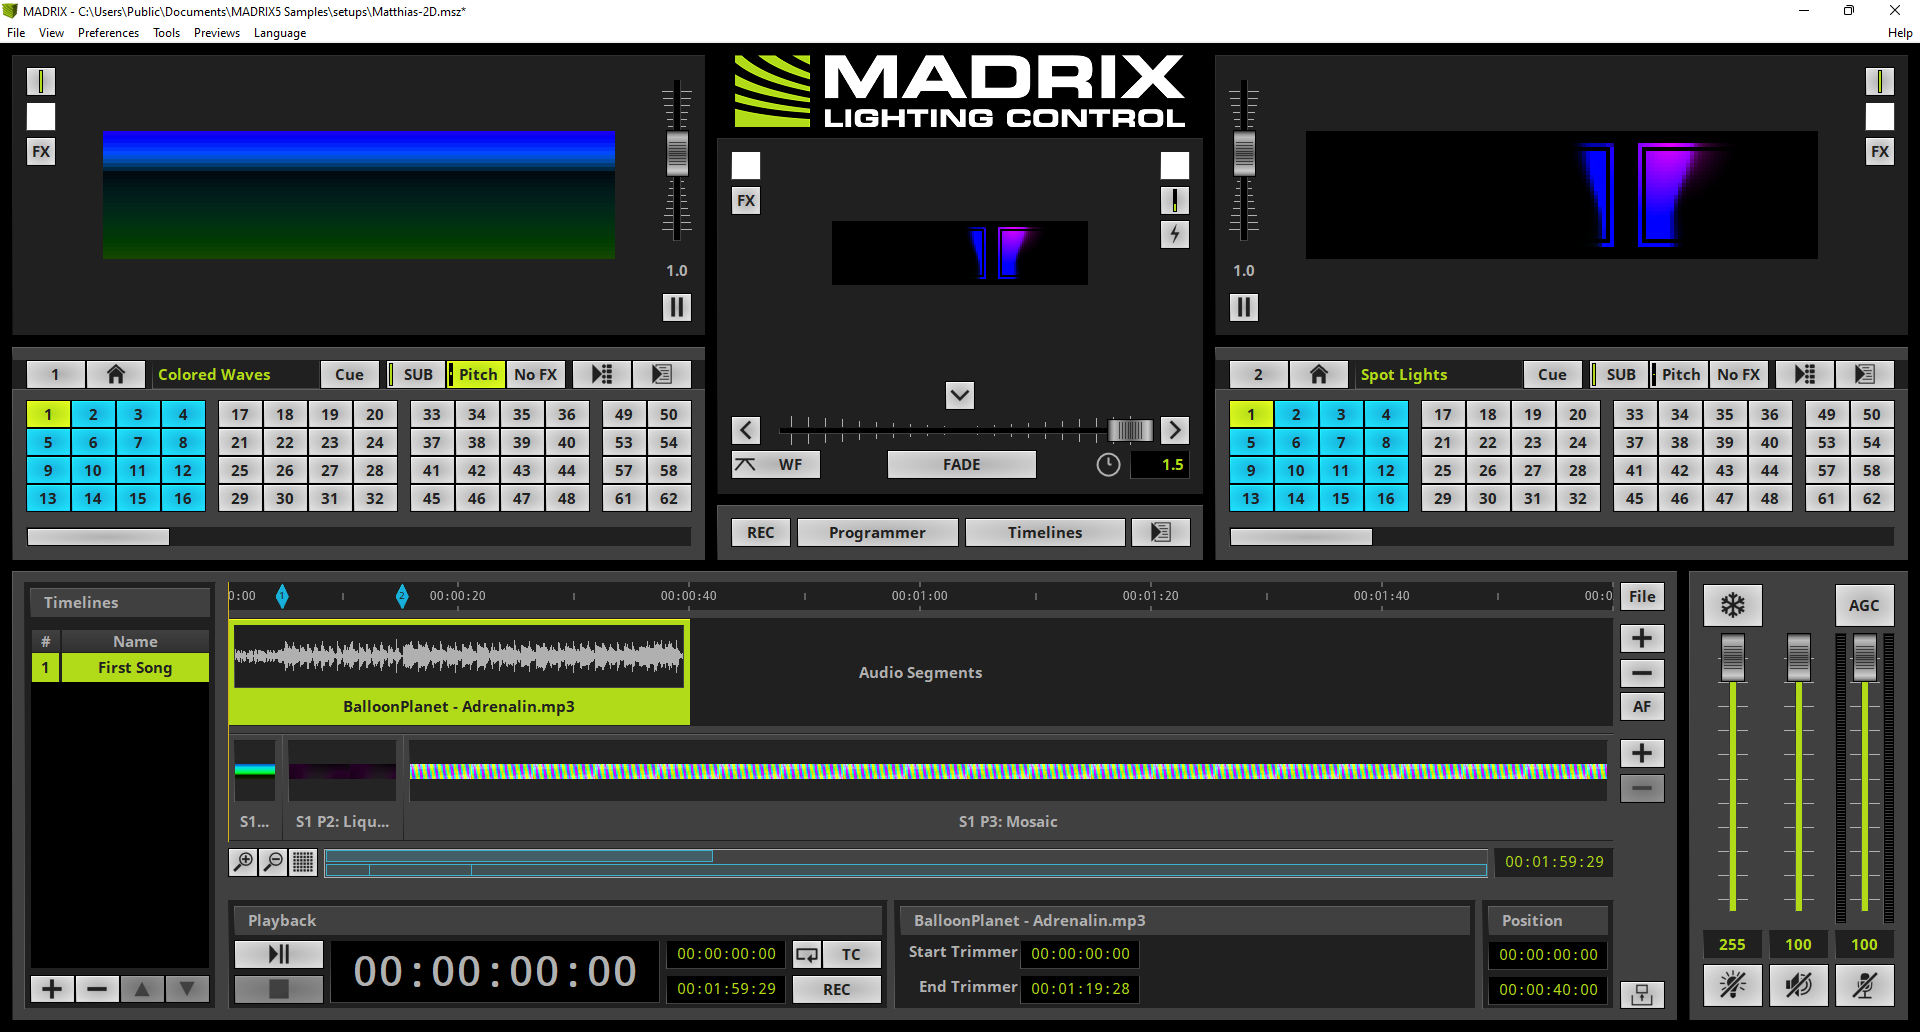
Task: Pause the right deck effect
Action: (x=1244, y=307)
